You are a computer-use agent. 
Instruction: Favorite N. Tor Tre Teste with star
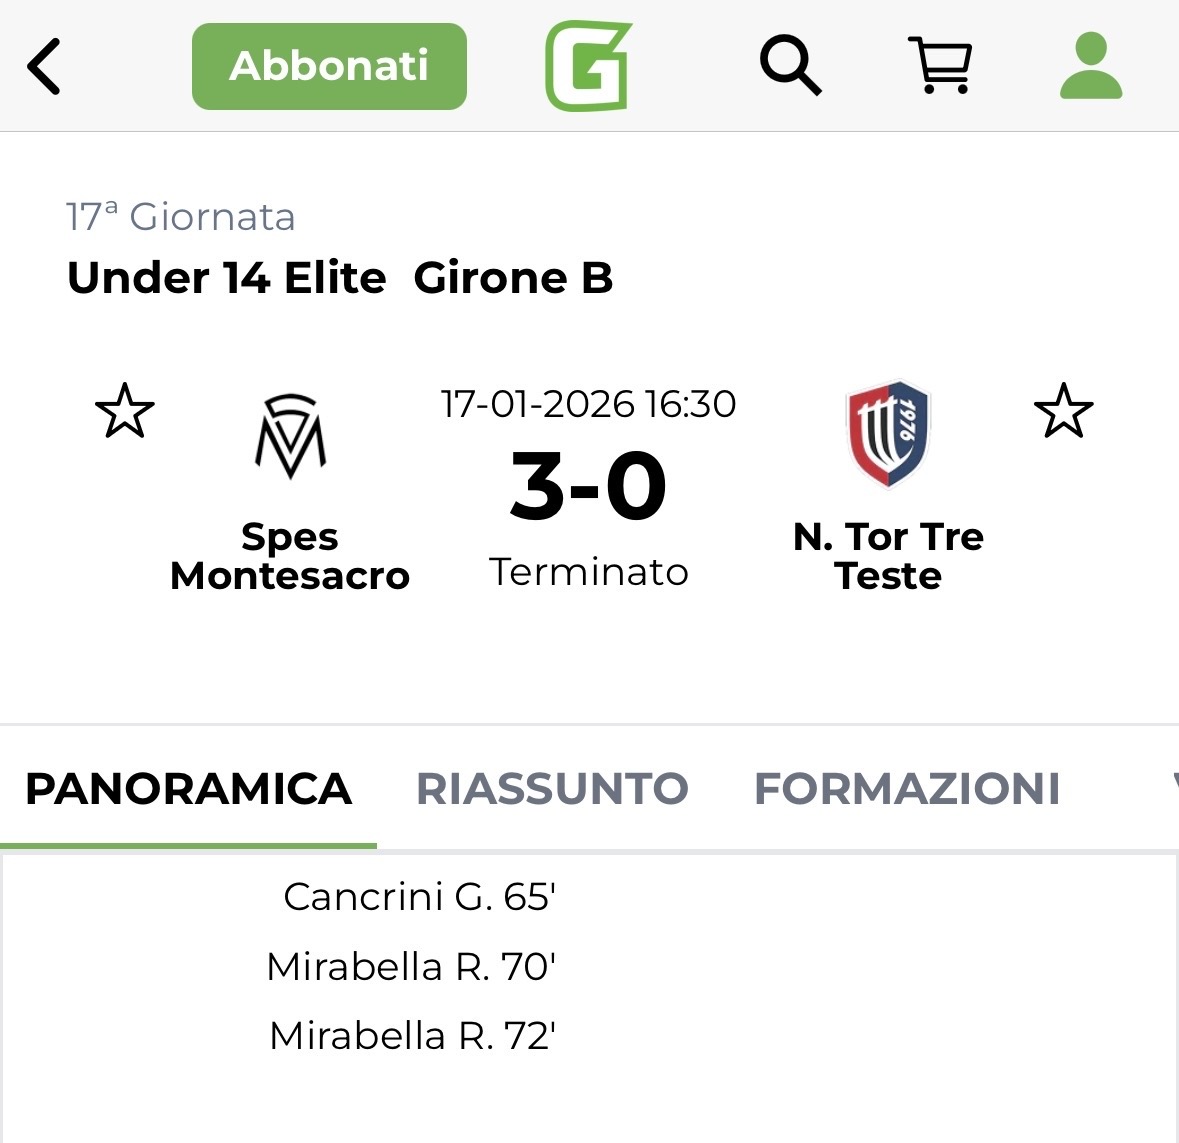point(1063,411)
